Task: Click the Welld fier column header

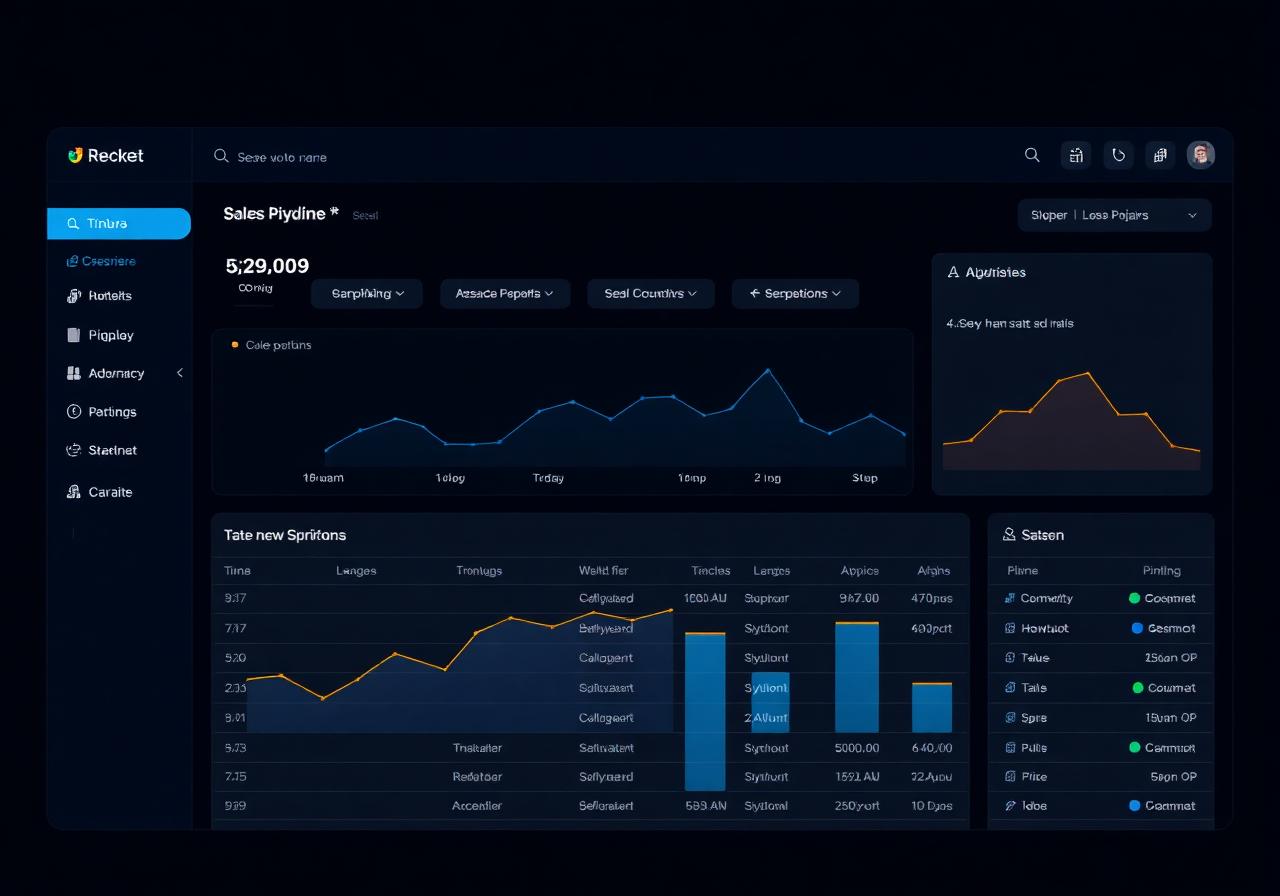Action: point(603,571)
